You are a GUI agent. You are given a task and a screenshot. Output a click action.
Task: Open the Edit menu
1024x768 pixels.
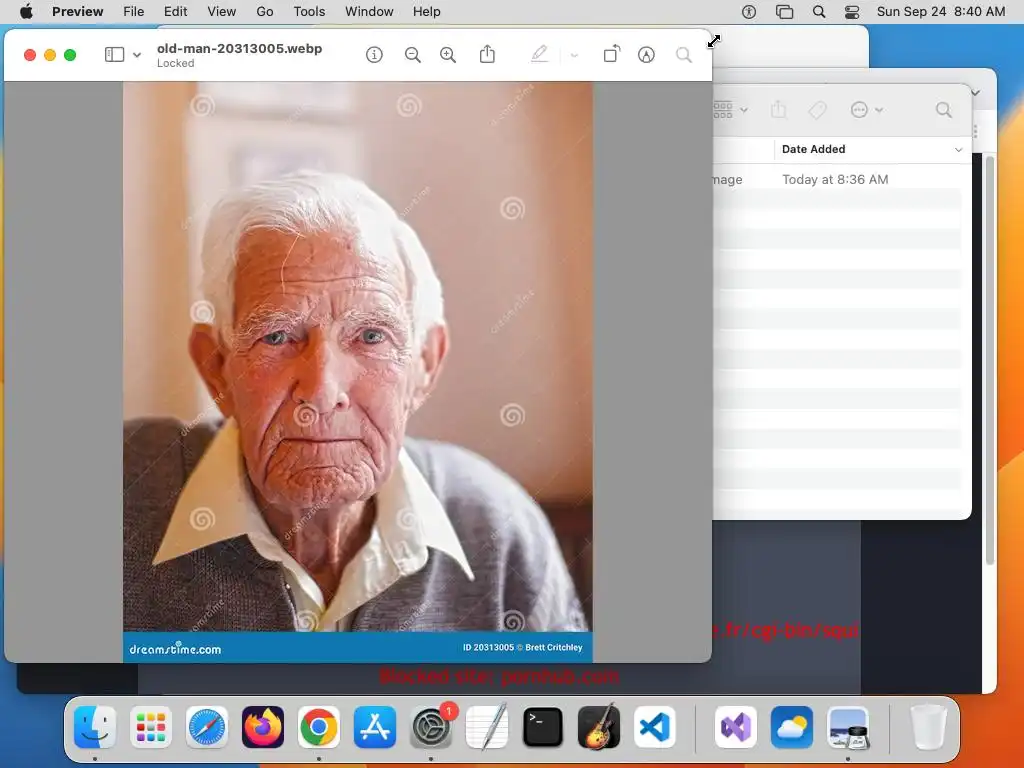point(176,11)
